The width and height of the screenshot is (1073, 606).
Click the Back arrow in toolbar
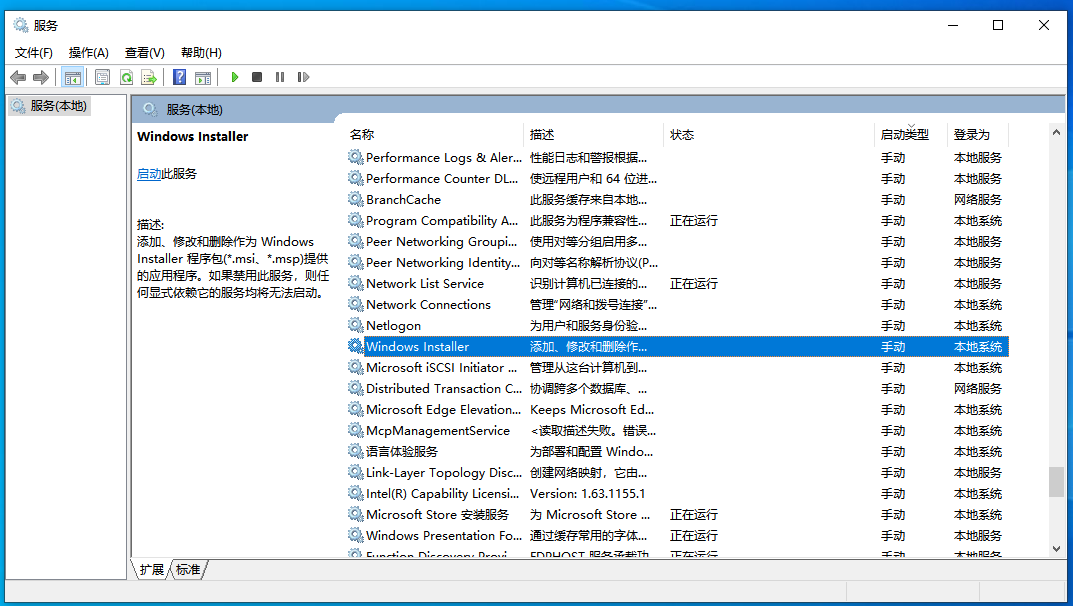18,77
